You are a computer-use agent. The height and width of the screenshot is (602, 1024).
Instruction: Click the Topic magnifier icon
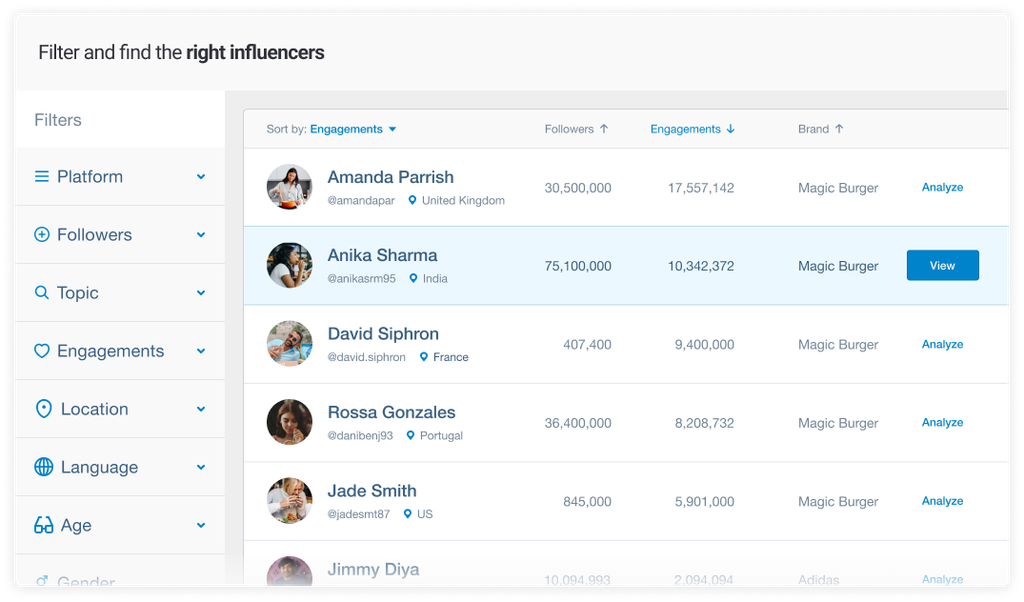click(42, 293)
